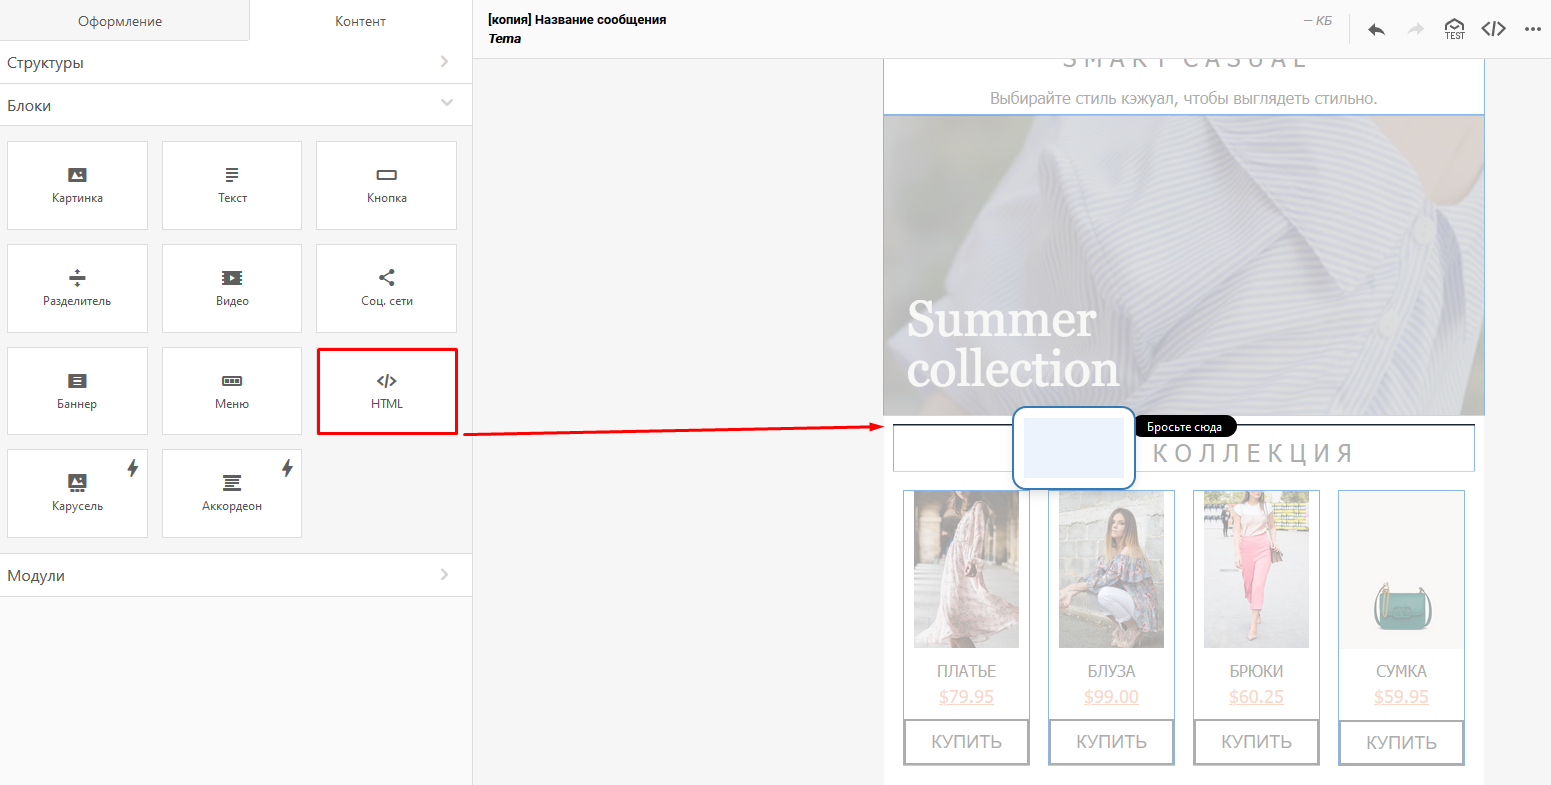This screenshot has width=1551, height=785.
Task: Add the Соц. сети social block
Action: (x=386, y=288)
